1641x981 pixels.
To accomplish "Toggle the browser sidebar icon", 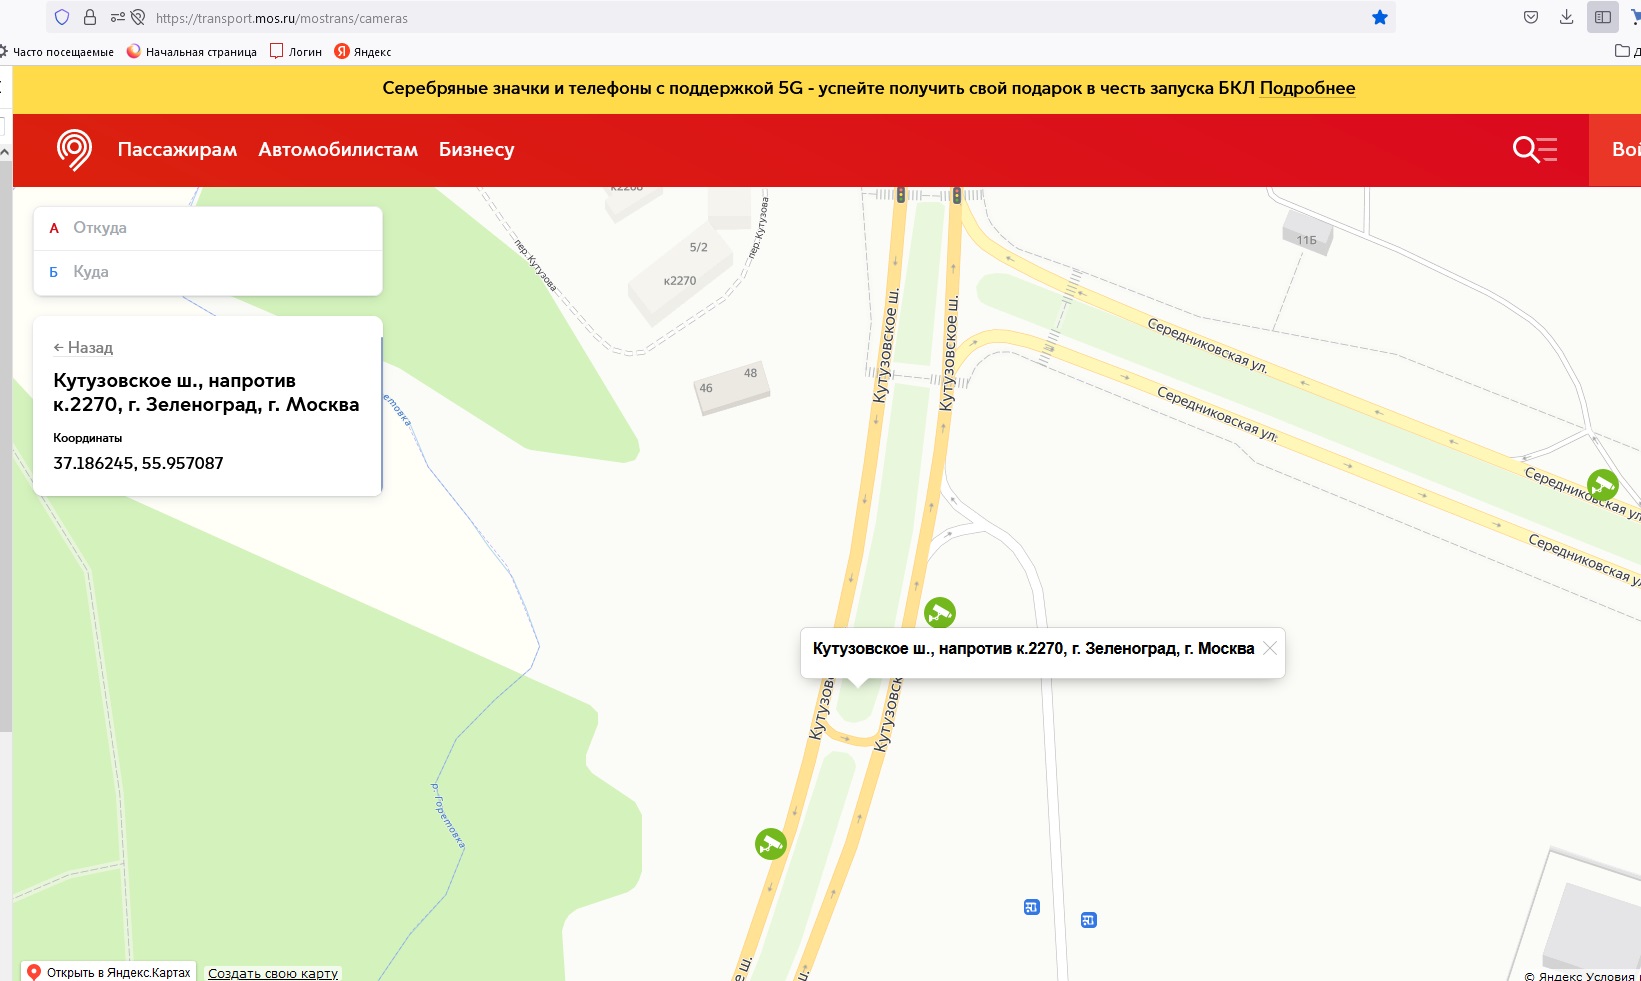I will [x=1602, y=17].
